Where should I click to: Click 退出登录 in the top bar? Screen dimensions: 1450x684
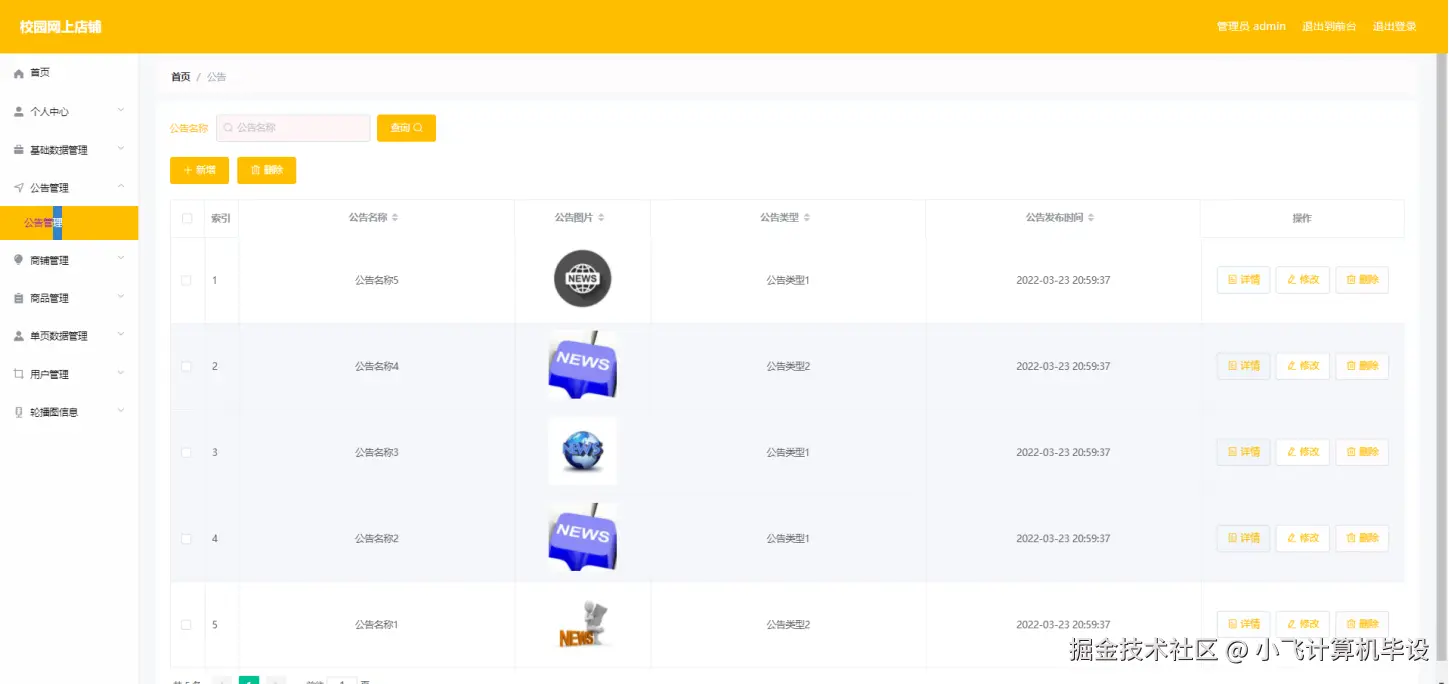[x=1395, y=26]
